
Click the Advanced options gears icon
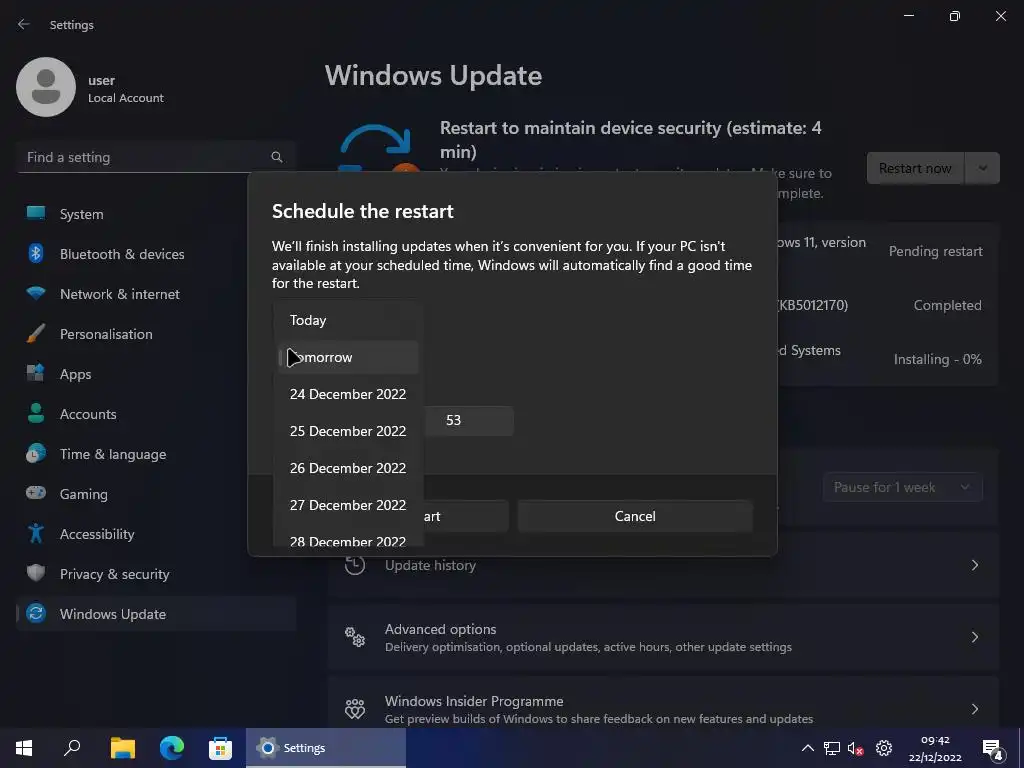pyautogui.click(x=355, y=637)
